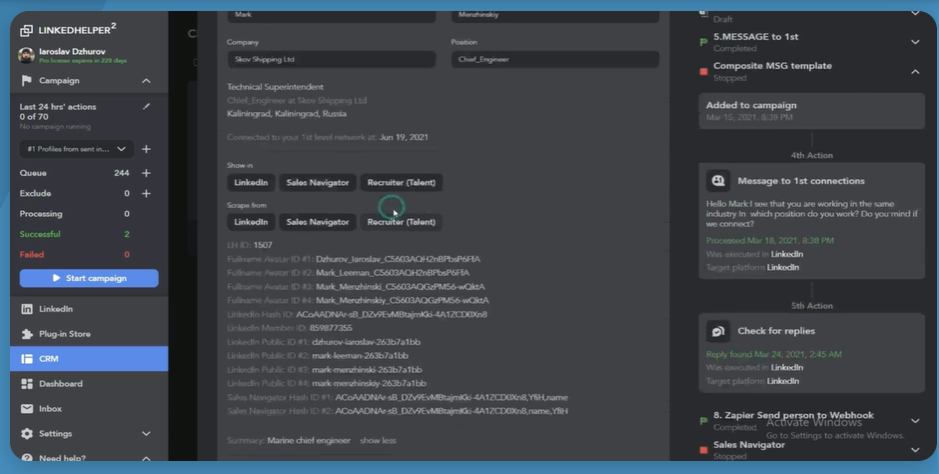Click the Settings gear icon
Viewport: 939px width, 474px height.
(27, 433)
